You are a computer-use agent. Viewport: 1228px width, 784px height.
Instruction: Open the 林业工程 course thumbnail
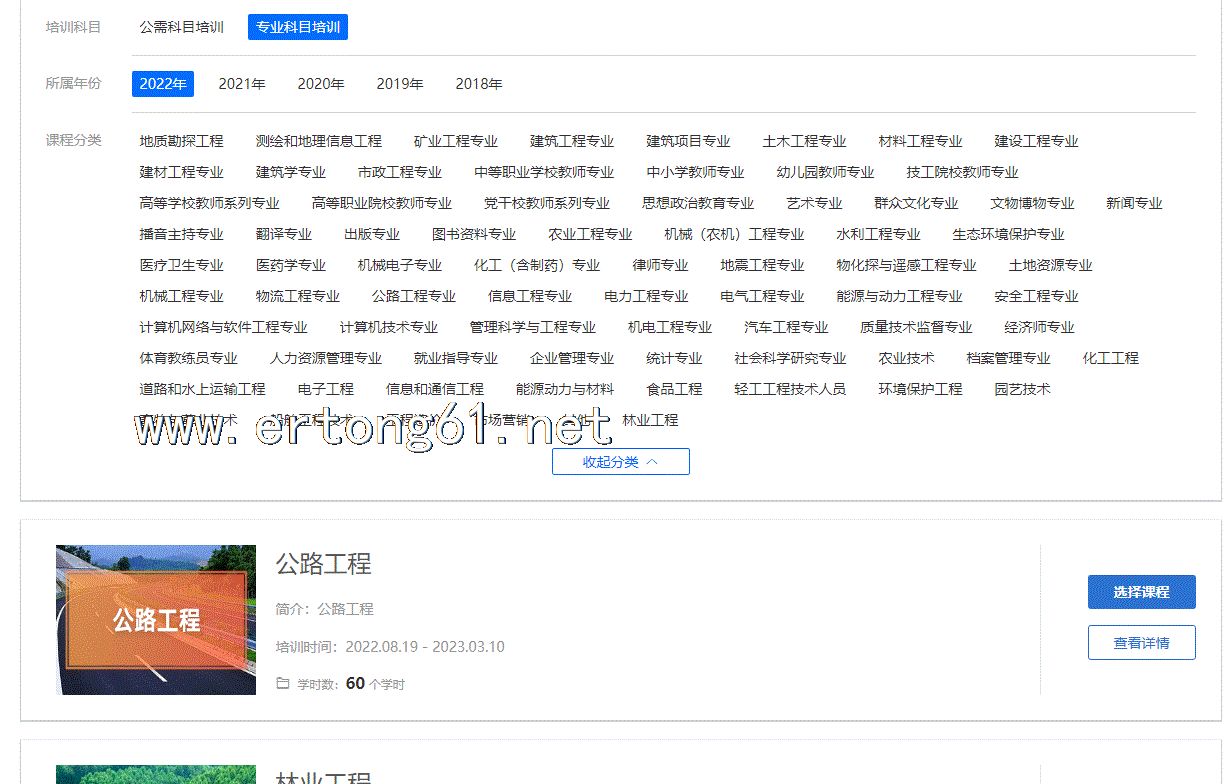click(x=156, y=775)
